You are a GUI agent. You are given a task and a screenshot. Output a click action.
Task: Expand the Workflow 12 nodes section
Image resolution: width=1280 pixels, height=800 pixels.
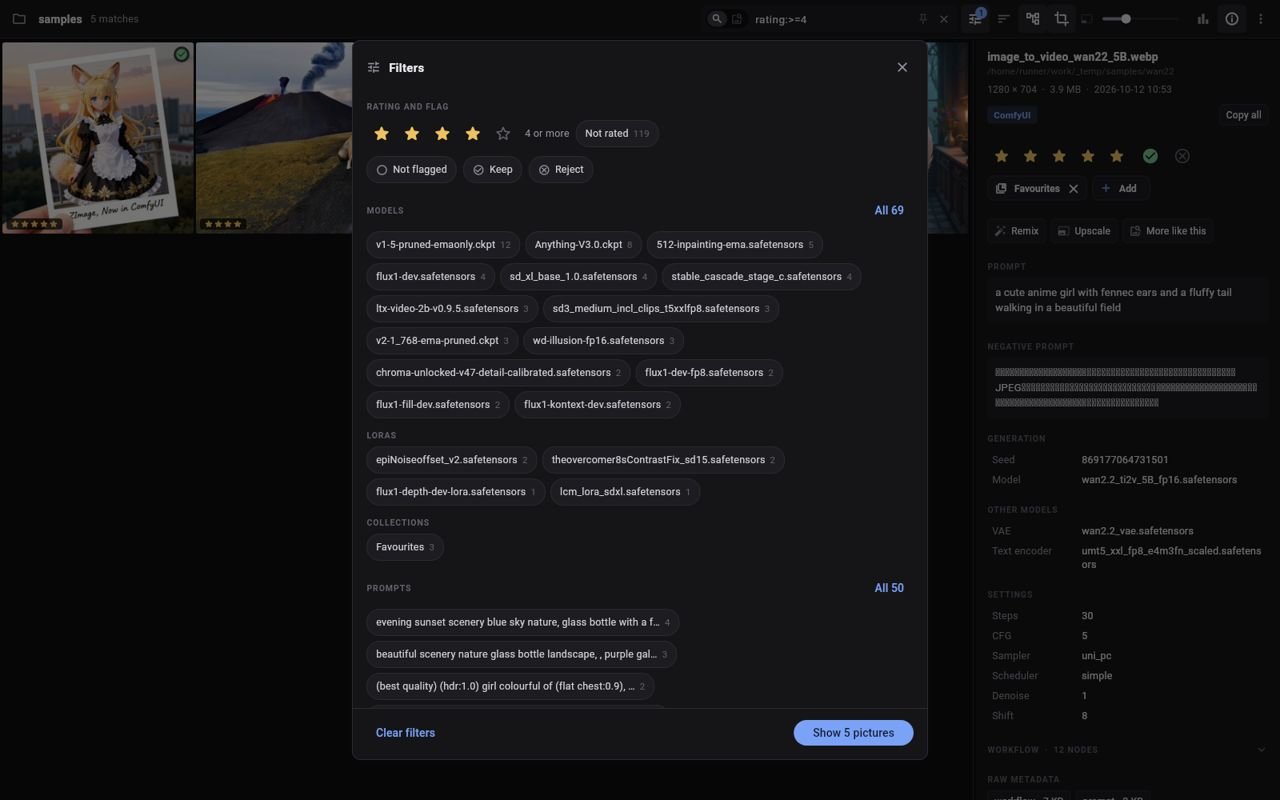click(x=1127, y=750)
